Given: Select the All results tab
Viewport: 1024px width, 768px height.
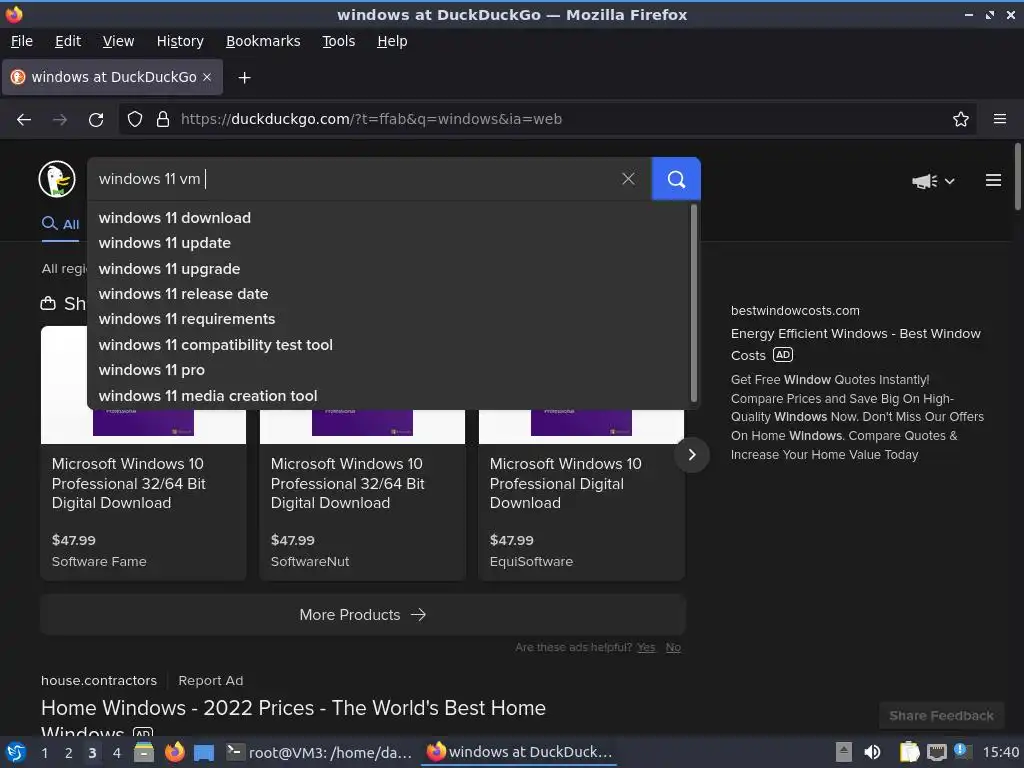Looking at the screenshot, I should [x=61, y=224].
